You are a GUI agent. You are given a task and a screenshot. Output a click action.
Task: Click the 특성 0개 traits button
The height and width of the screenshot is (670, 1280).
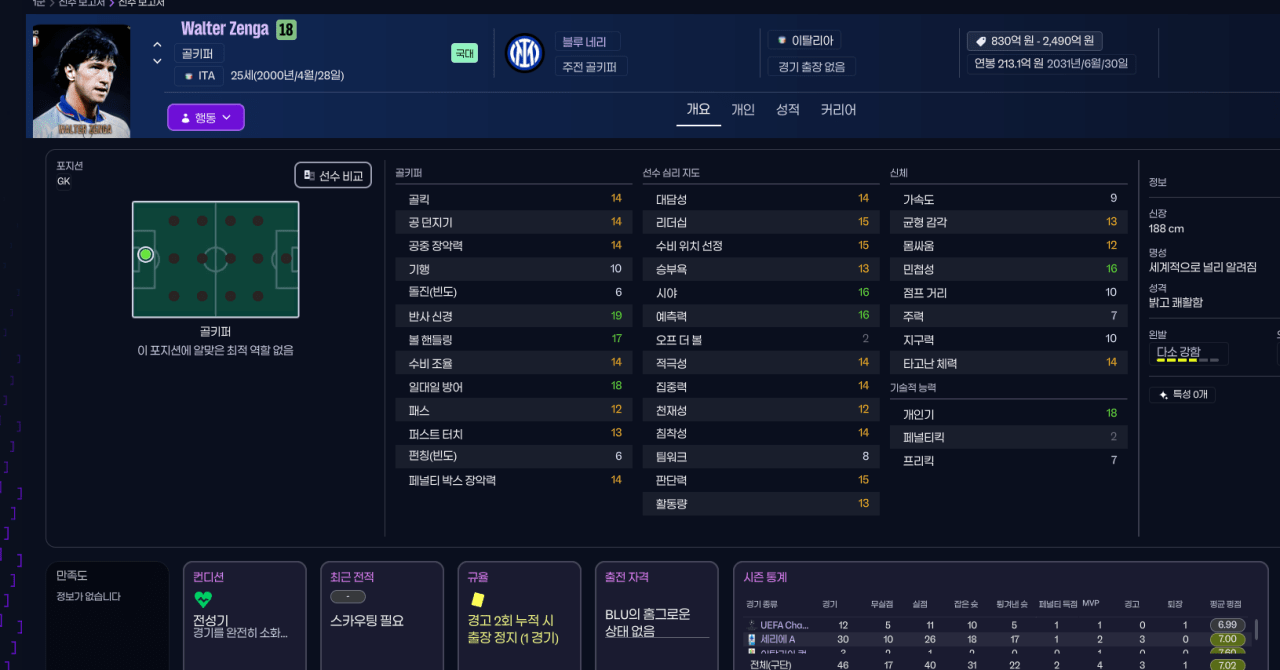pyautogui.click(x=1183, y=394)
